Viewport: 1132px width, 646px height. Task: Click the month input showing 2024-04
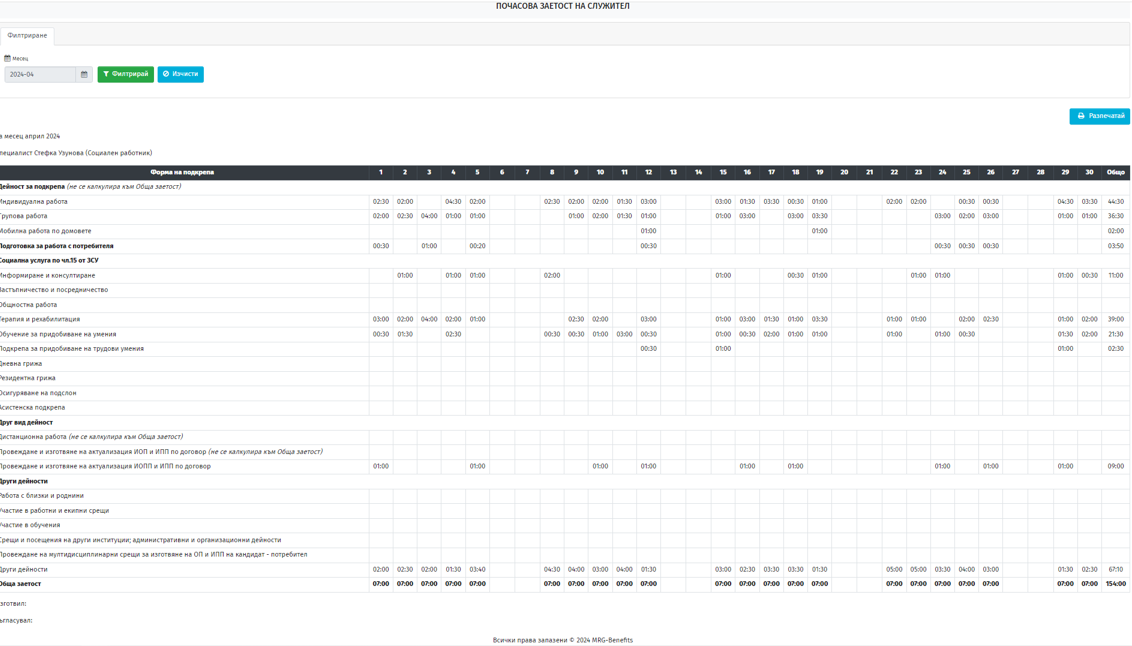pyautogui.click(x=40, y=74)
